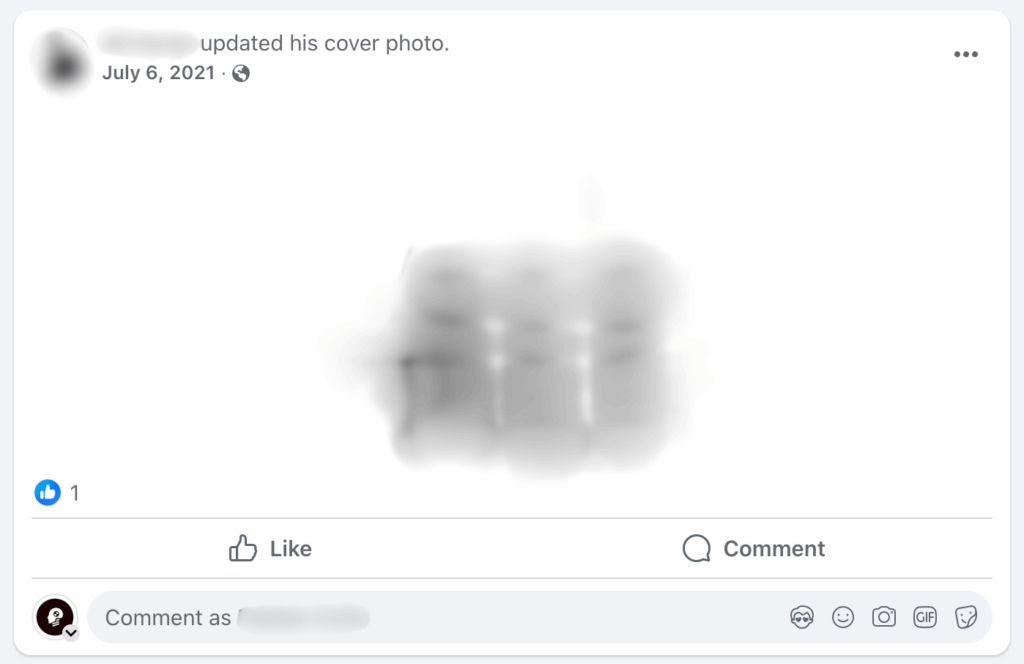Attach a photo using camera icon
The width and height of the screenshot is (1024, 664).
tap(884, 617)
